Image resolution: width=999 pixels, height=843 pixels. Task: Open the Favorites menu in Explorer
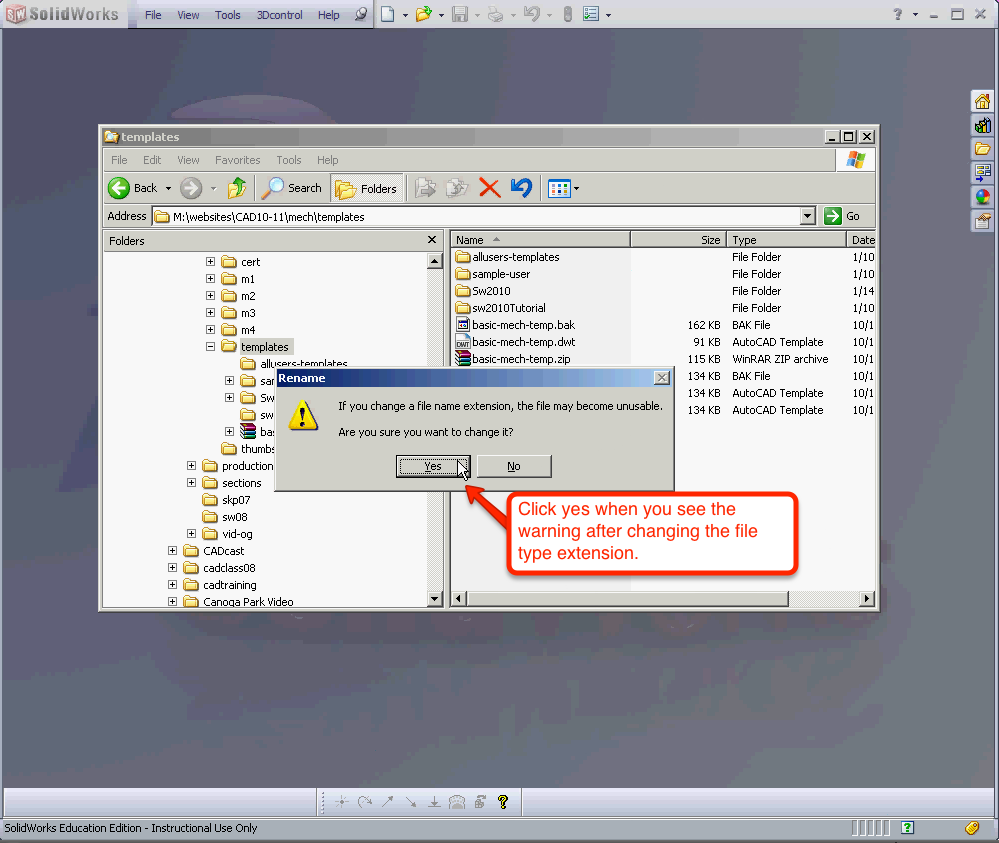[237, 160]
